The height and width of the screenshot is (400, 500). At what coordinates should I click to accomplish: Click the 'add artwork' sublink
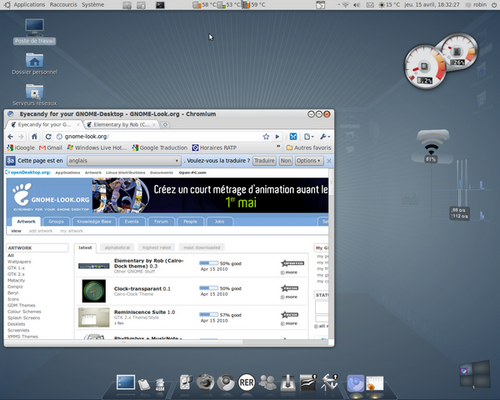point(41,231)
